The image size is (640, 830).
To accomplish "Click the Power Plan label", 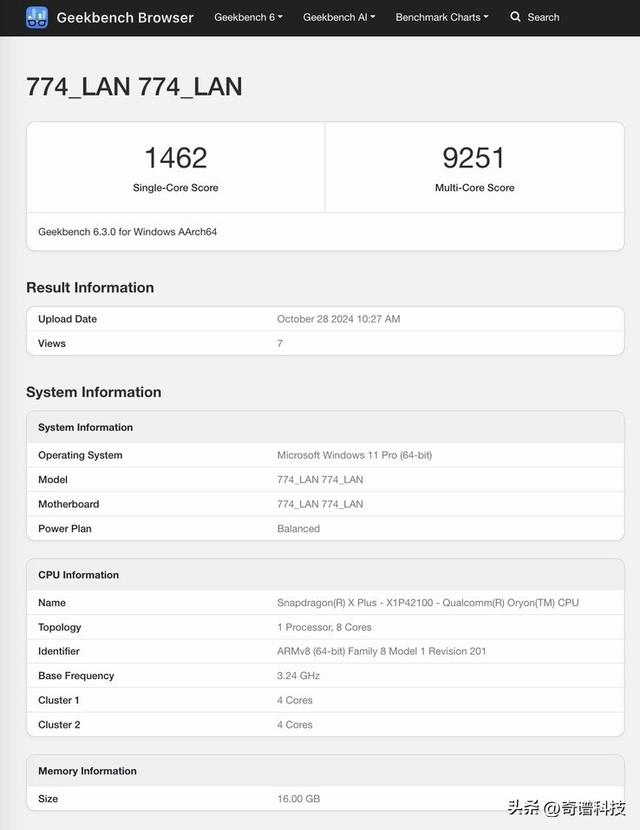I will [x=65, y=528].
